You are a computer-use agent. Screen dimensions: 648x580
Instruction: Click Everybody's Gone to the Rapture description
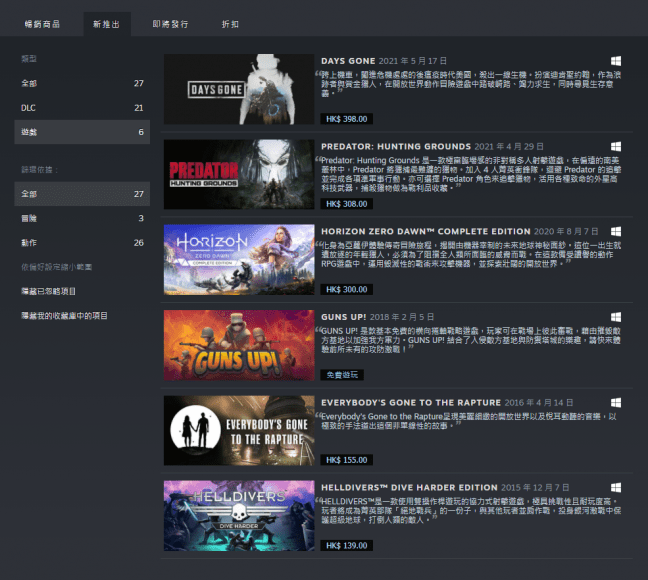[467, 421]
